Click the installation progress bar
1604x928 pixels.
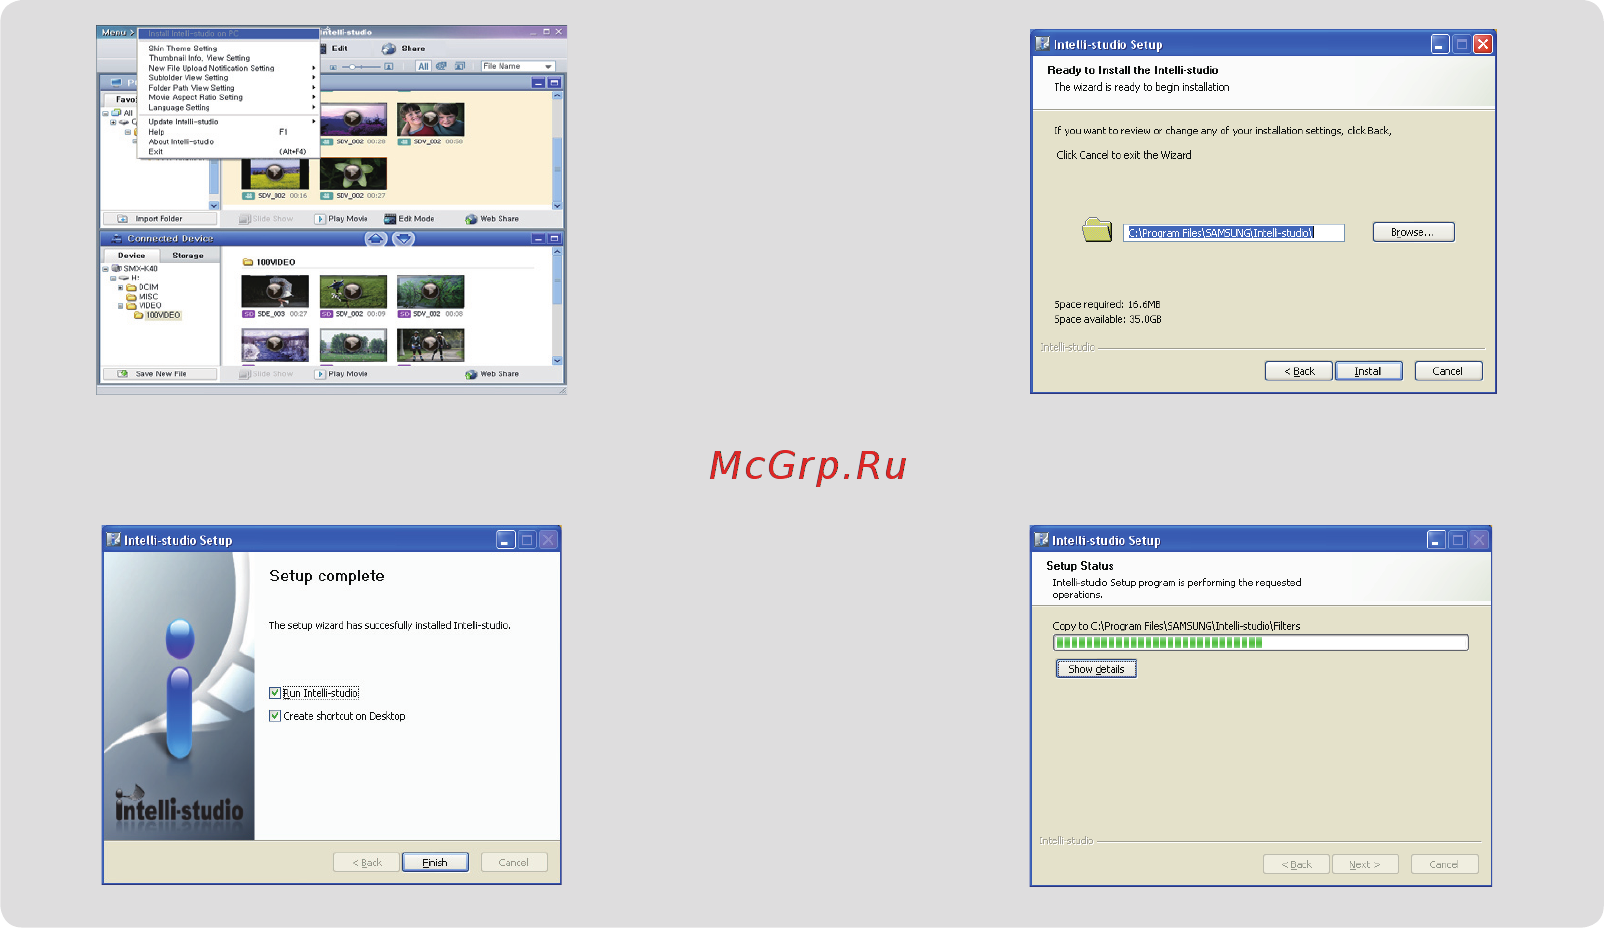tap(1260, 643)
